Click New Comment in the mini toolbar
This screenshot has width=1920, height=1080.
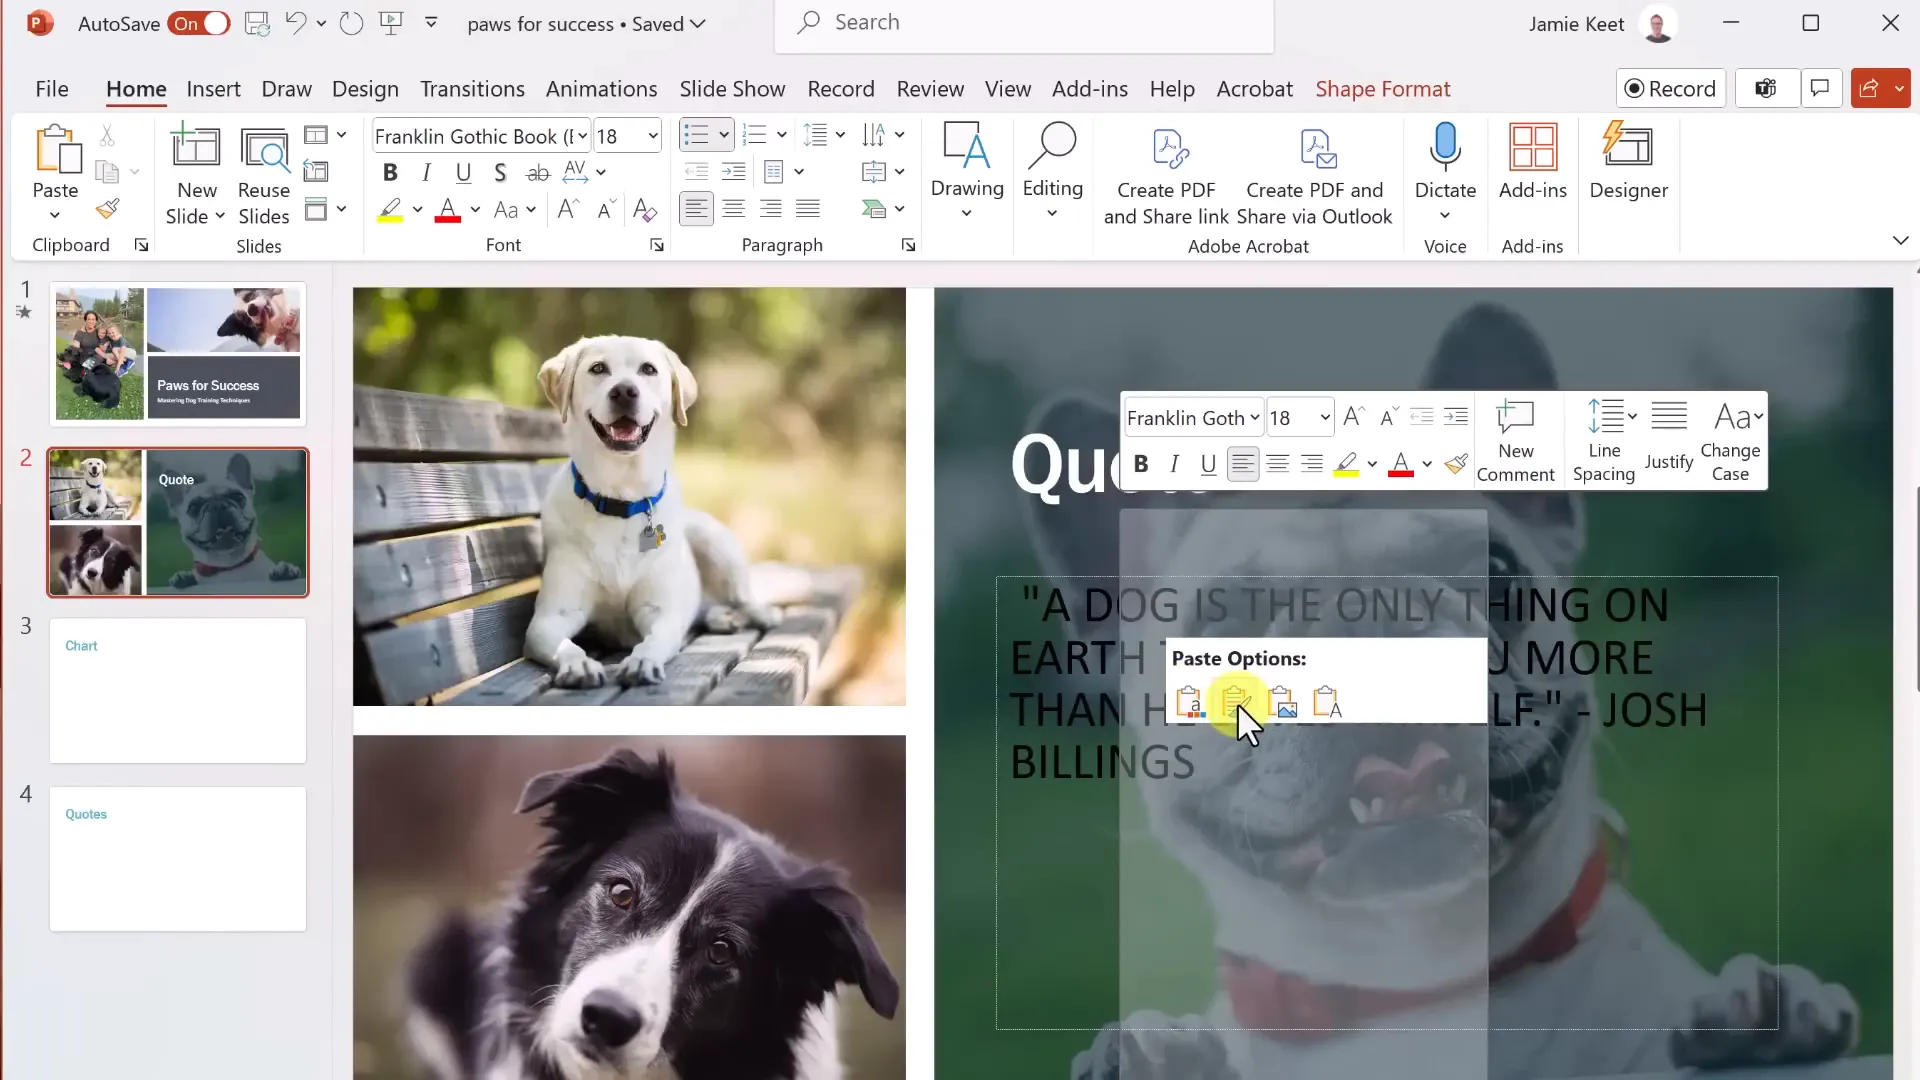point(1515,441)
